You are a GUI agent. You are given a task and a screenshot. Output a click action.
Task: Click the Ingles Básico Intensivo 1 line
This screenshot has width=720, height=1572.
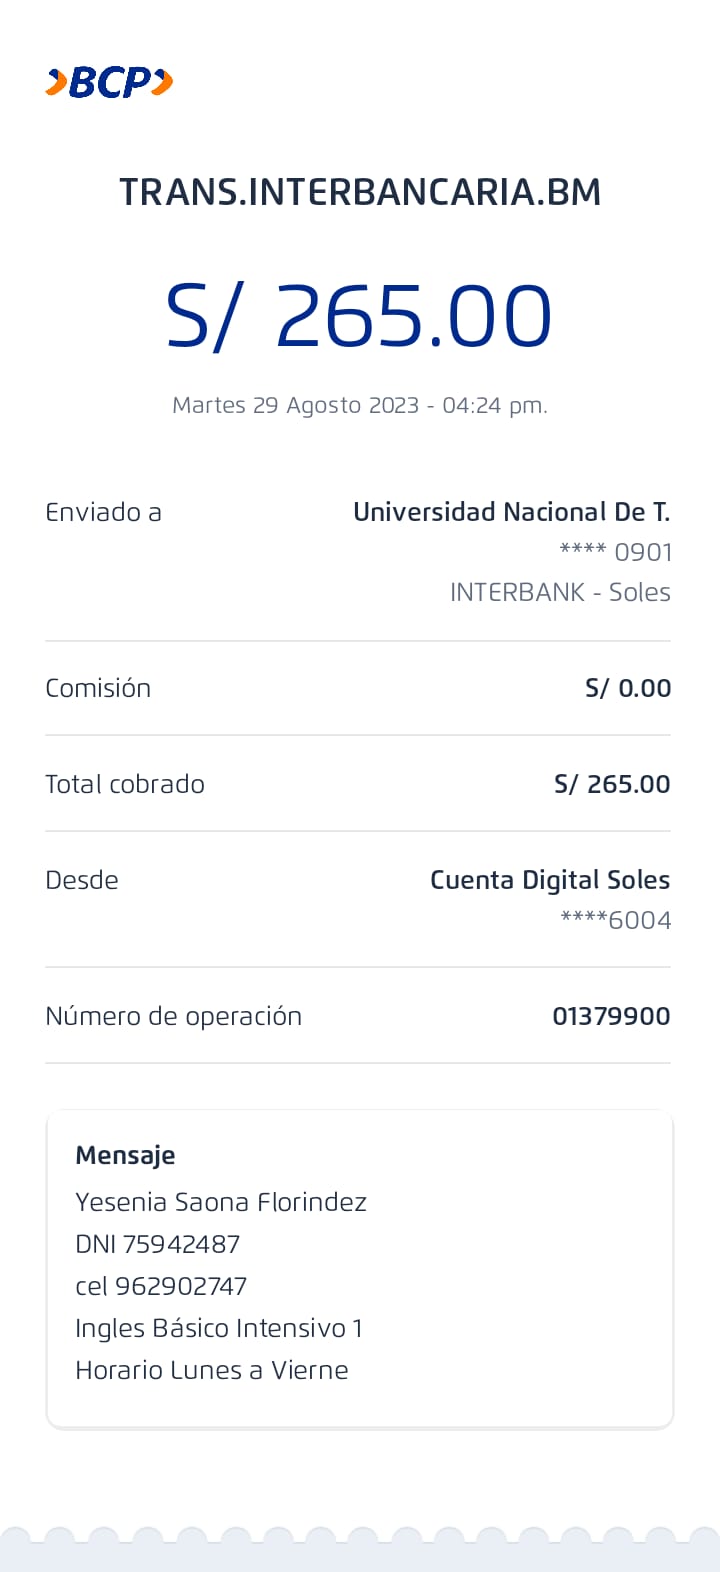[x=219, y=1328]
